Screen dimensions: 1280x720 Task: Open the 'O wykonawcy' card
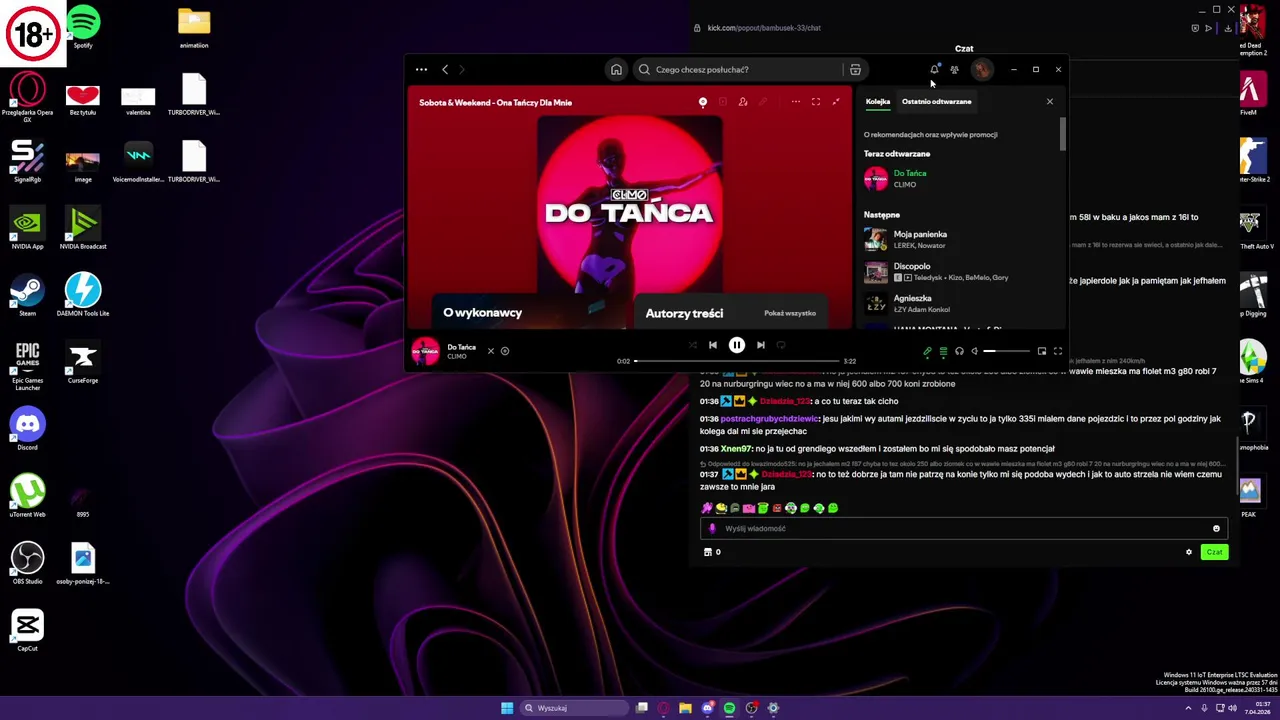pyautogui.click(x=527, y=312)
